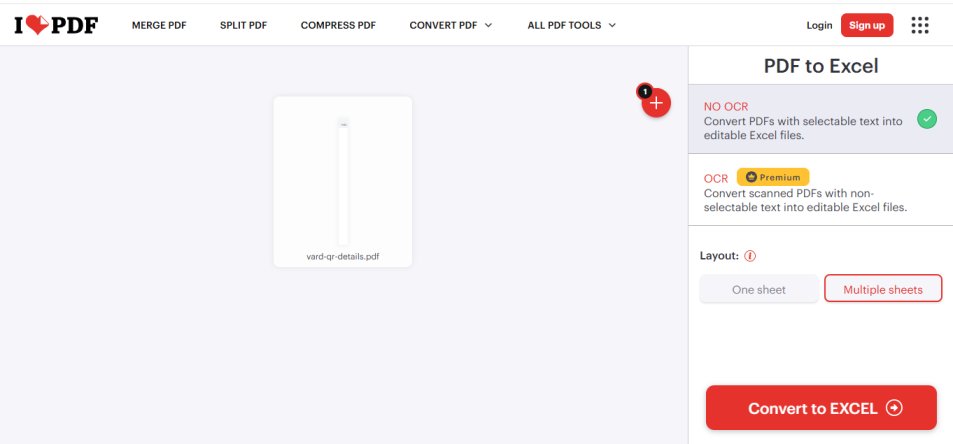This screenshot has width=953, height=444.
Task: Select the OCR scanned PDF option
Action: coord(821,190)
